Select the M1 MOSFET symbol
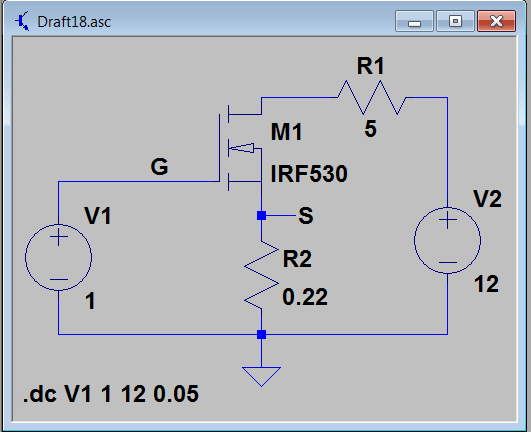This screenshot has height=432, width=531. point(240,148)
